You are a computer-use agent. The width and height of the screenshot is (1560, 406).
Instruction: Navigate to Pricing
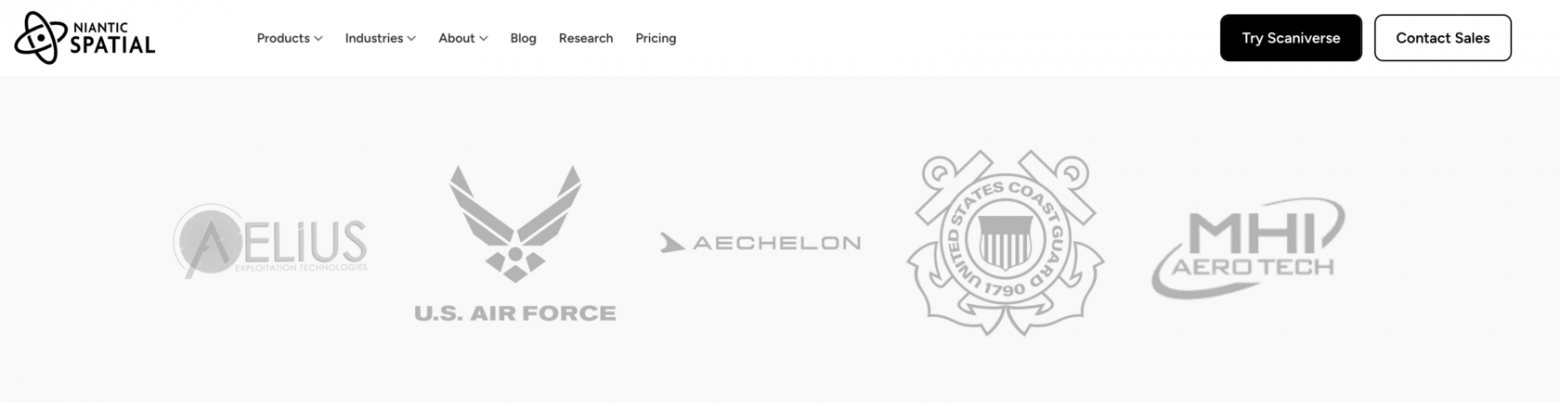point(656,38)
